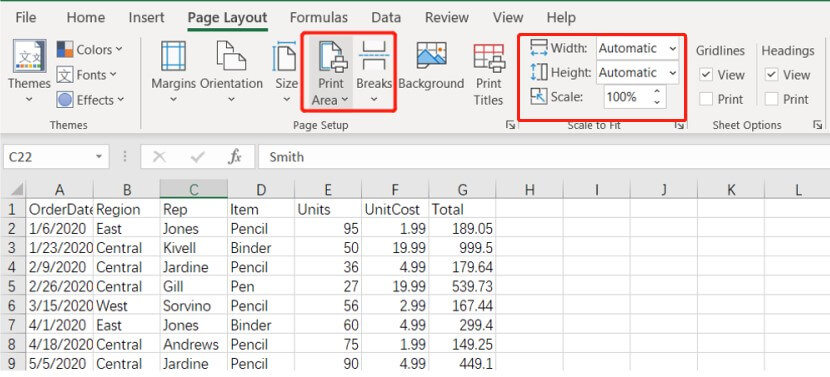Viewport: 830px width, 377px height.
Task: Open the Page Setup dialog launcher
Action: (x=510, y=125)
